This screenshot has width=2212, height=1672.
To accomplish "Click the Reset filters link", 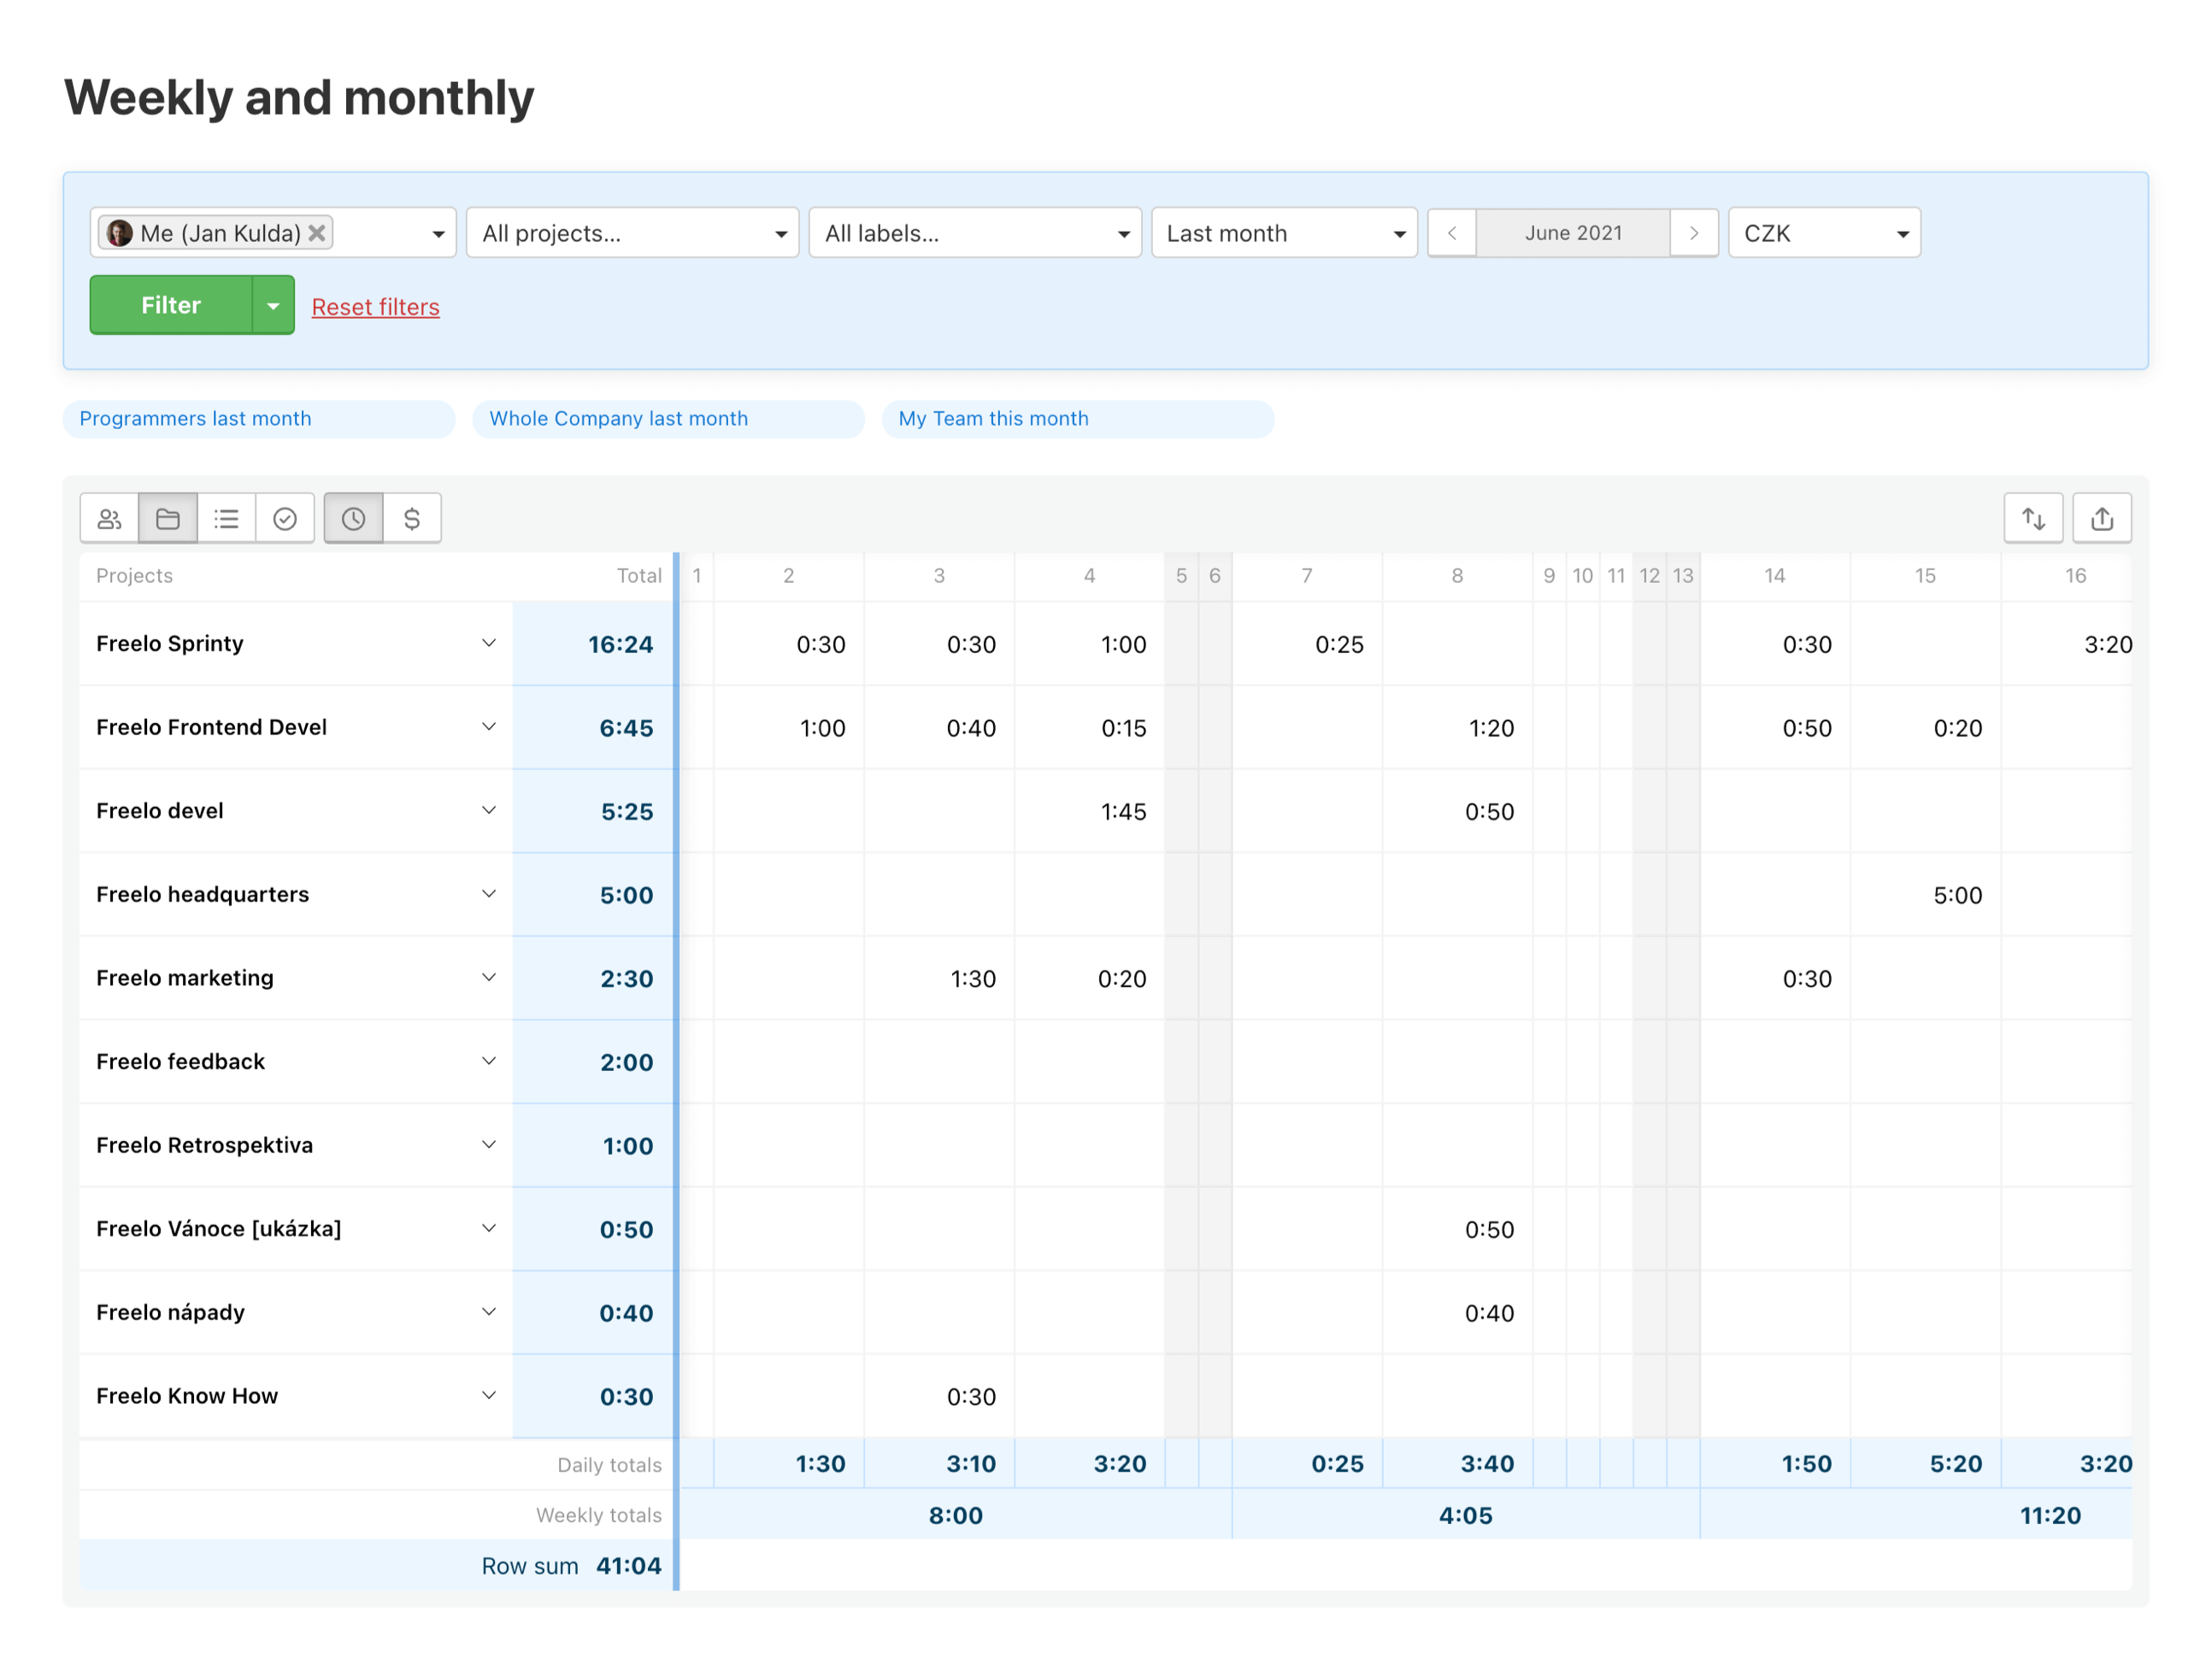I will tap(376, 307).
